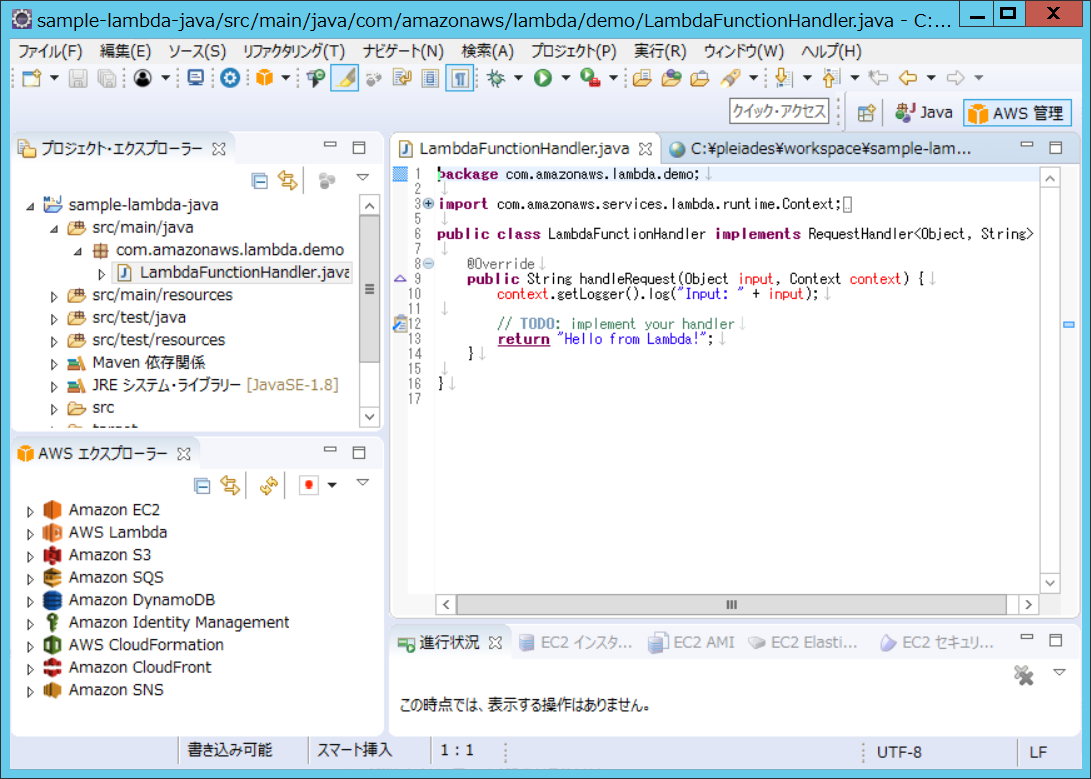Switch to the Java perspective
This screenshot has height=779, width=1091.
923,113
